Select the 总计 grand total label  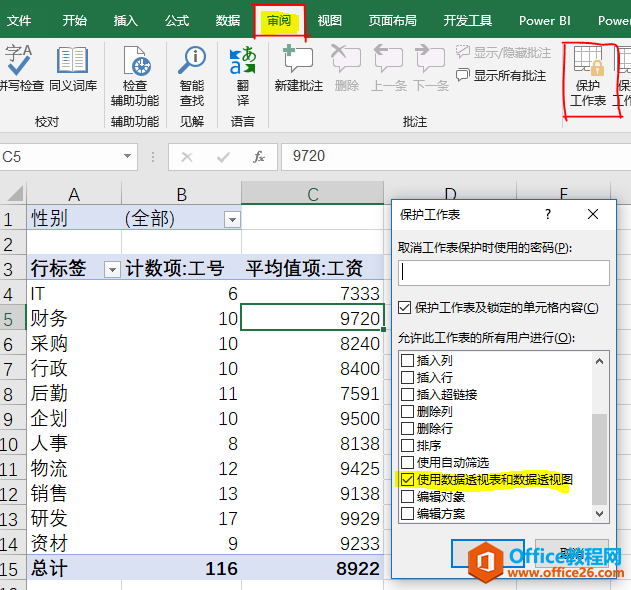pyautogui.click(x=74, y=568)
